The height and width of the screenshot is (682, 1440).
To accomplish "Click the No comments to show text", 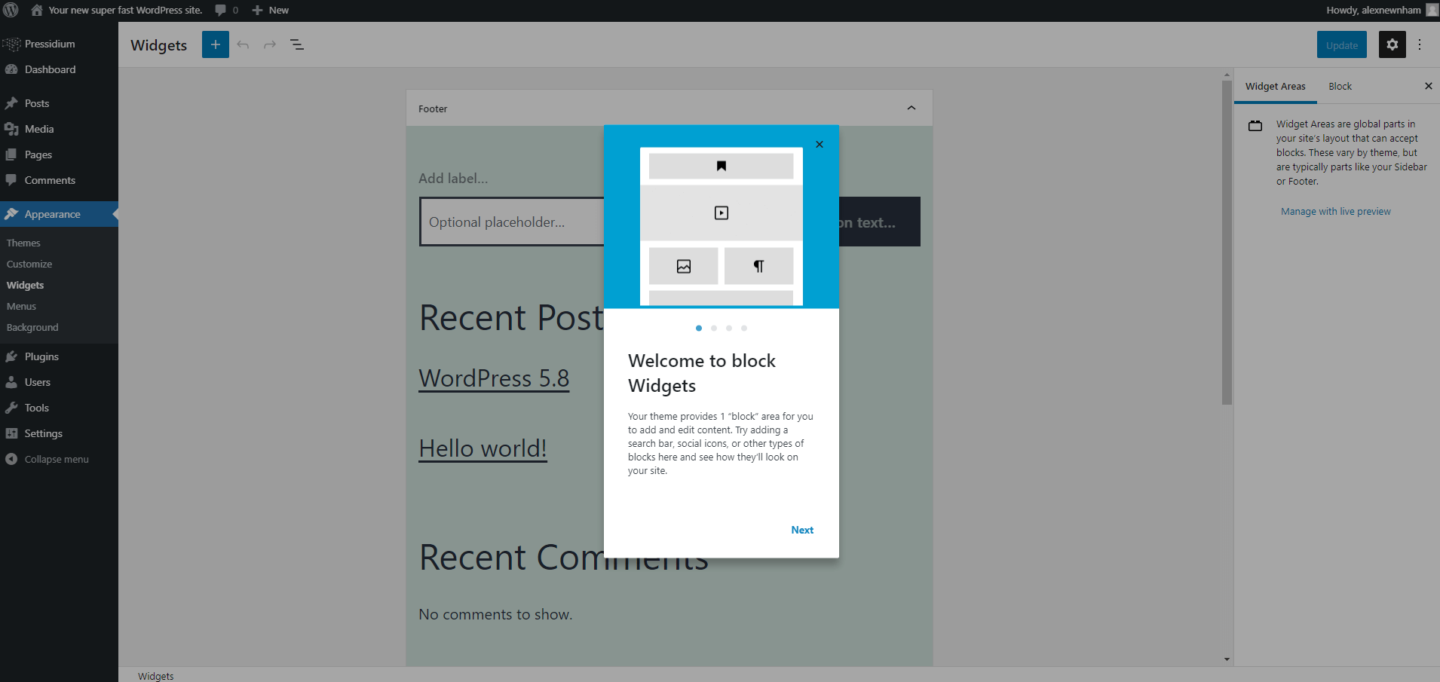I will click(495, 614).
